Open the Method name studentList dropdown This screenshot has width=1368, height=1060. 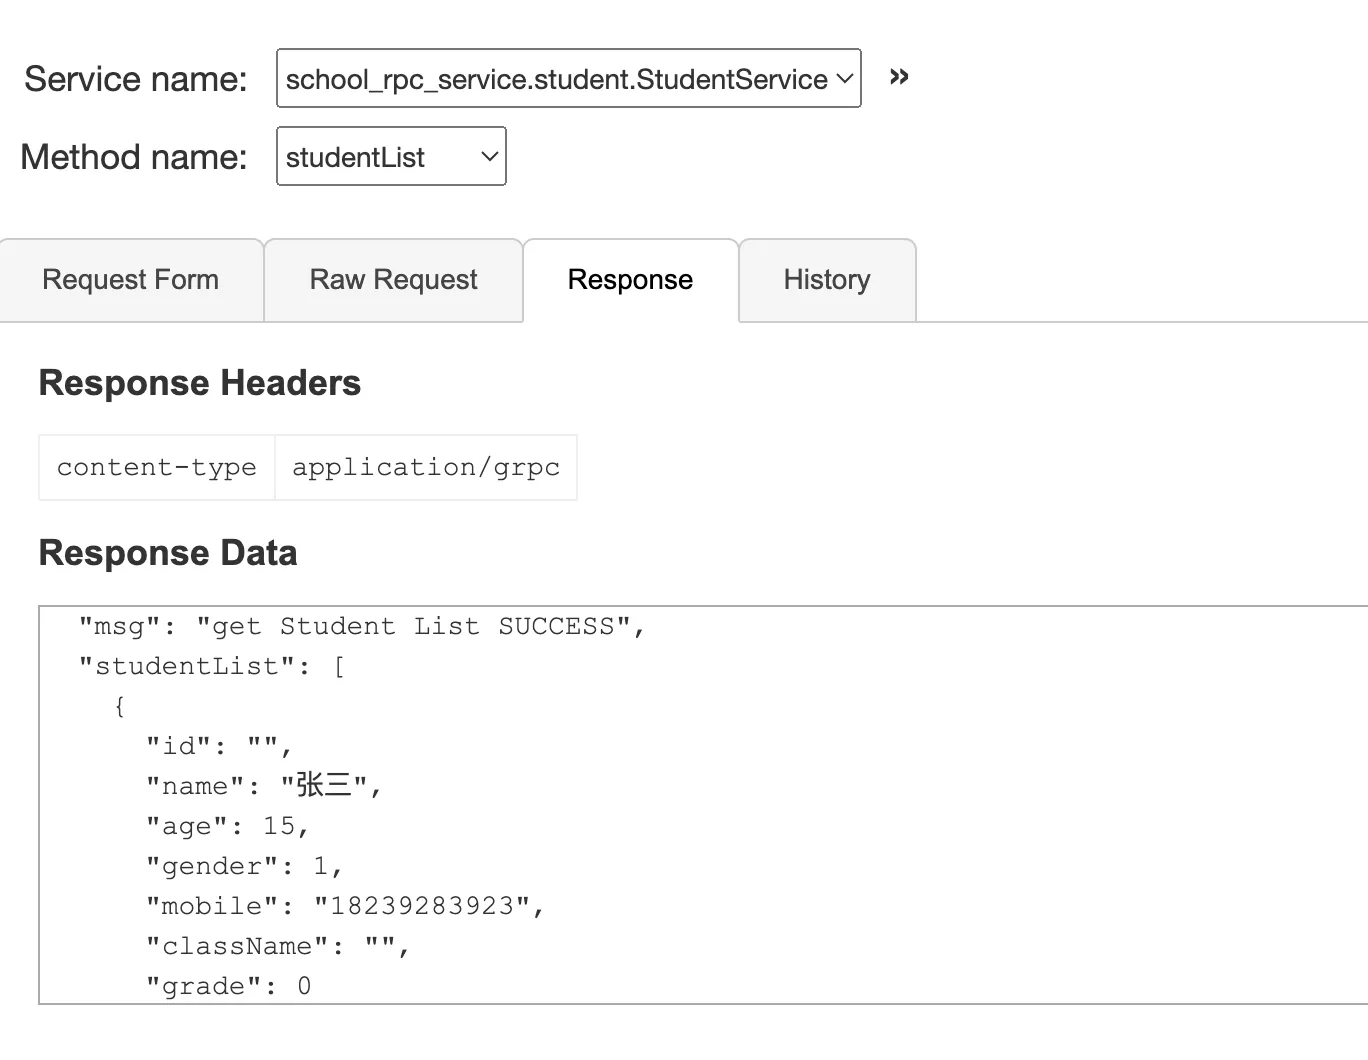tap(391, 156)
